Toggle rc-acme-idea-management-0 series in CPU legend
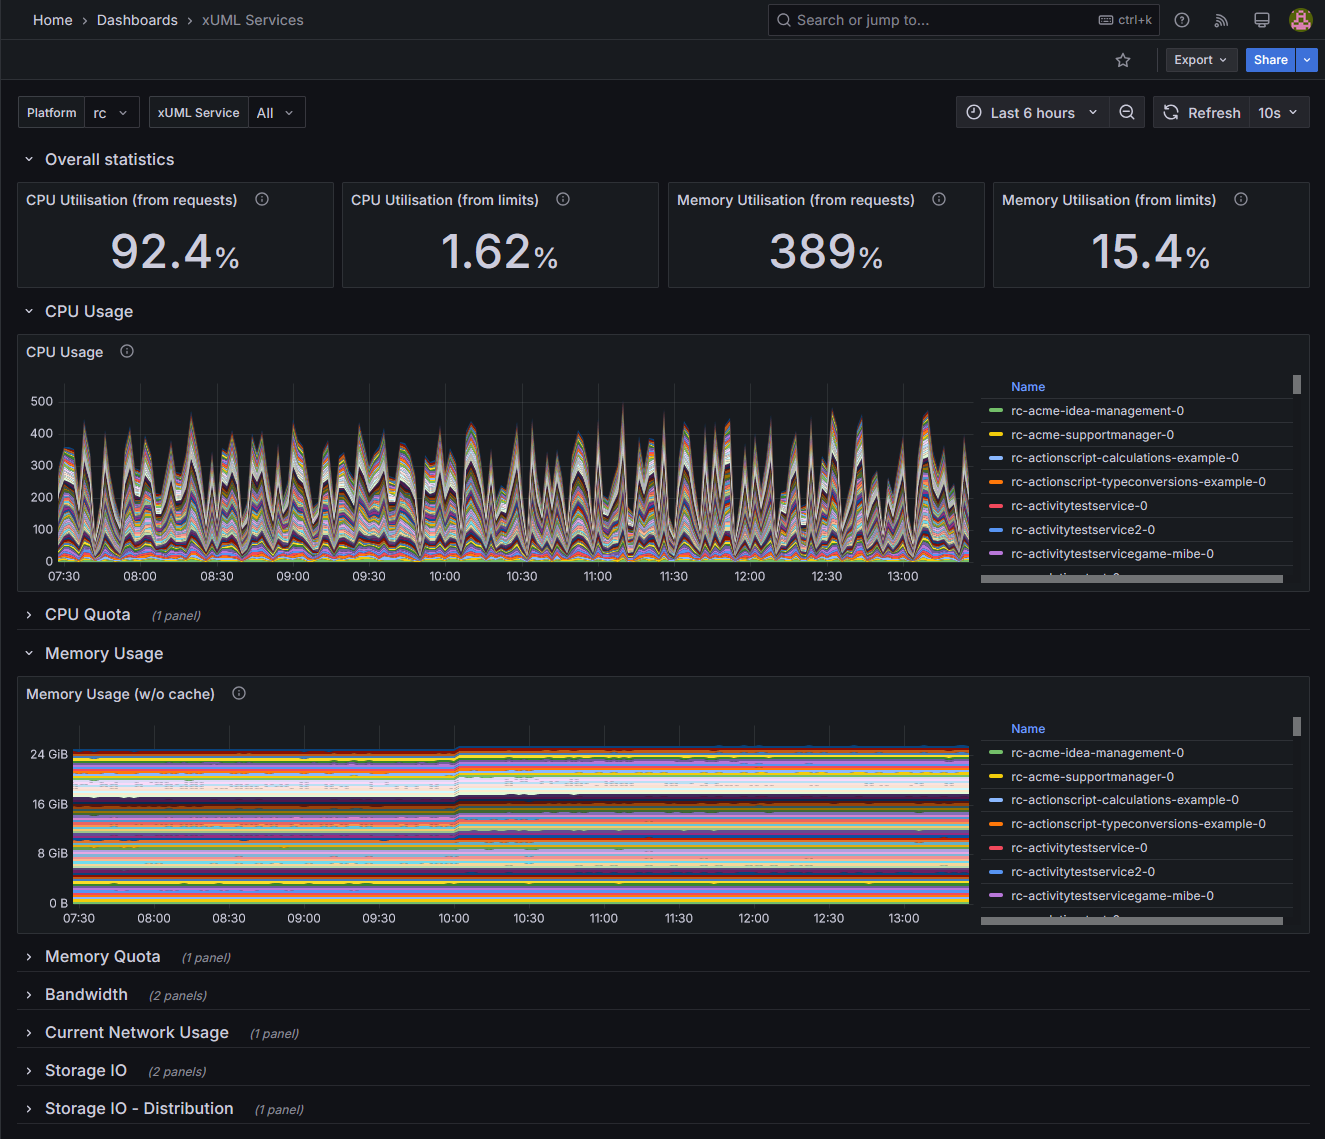Viewport: 1325px width, 1139px height. pyautogui.click(x=1097, y=411)
